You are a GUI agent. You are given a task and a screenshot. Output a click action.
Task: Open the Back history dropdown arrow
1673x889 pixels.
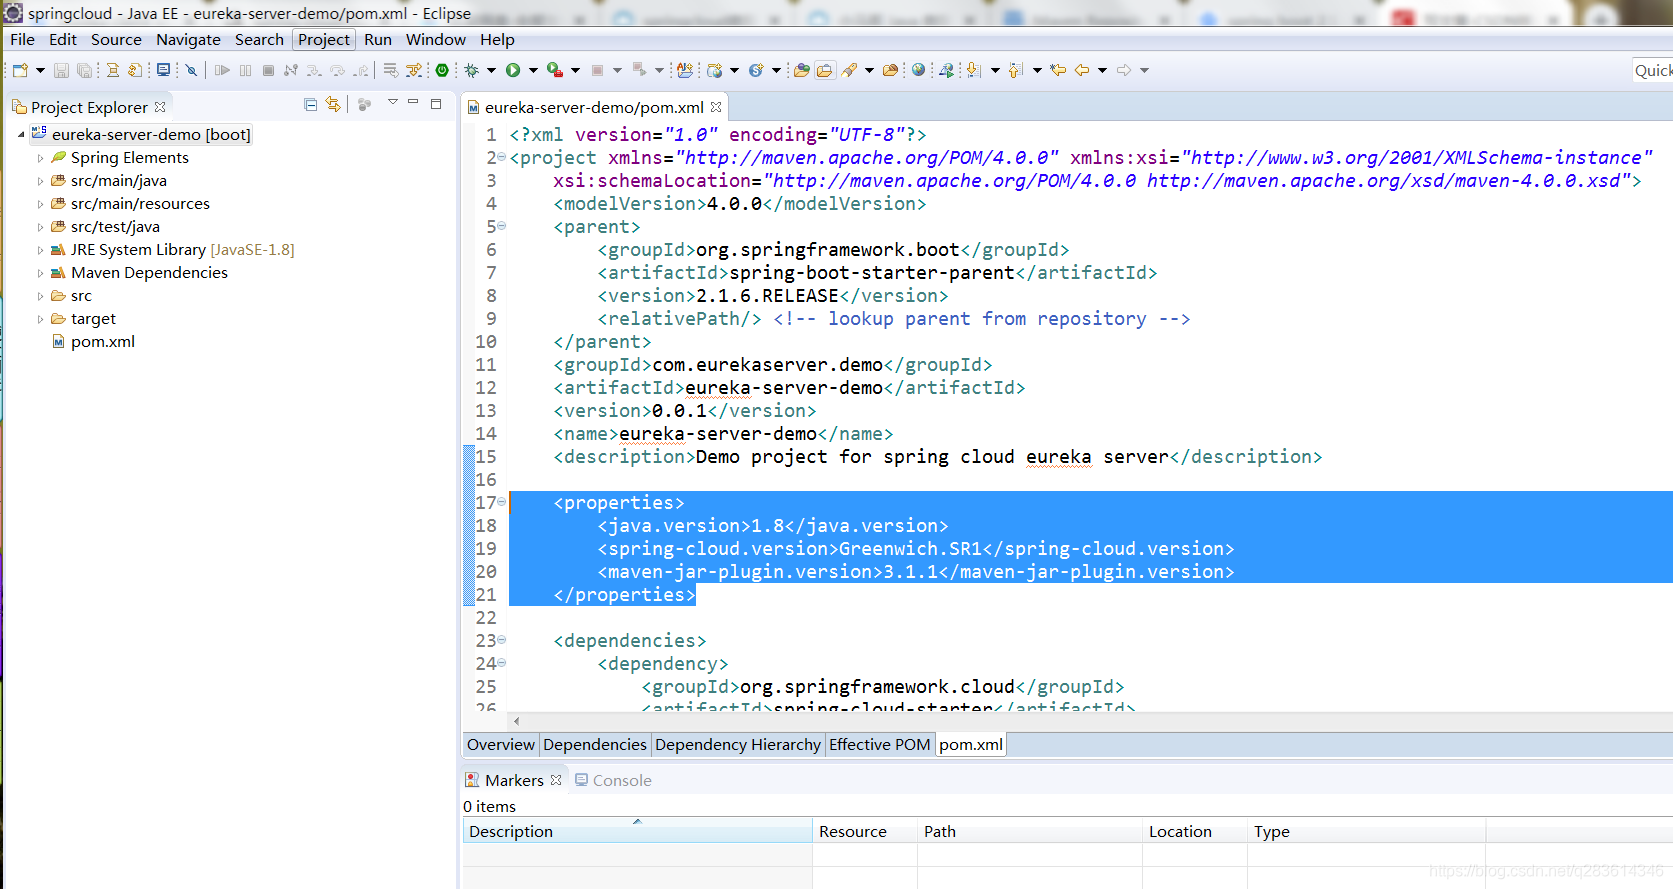click(1102, 70)
